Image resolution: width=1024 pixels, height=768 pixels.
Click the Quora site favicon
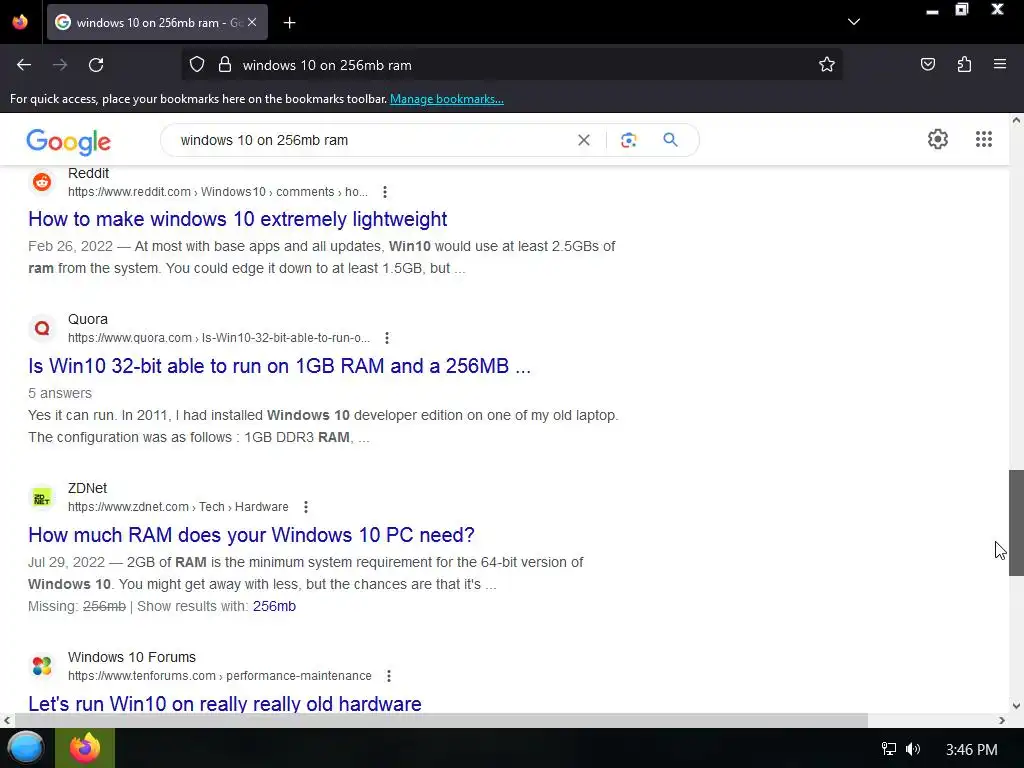(x=42, y=328)
